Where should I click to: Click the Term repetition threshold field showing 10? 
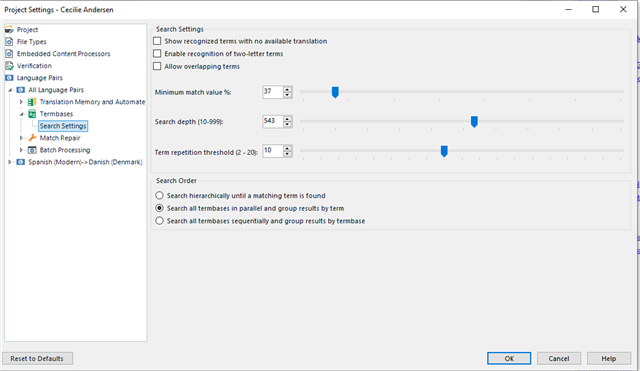tap(273, 151)
